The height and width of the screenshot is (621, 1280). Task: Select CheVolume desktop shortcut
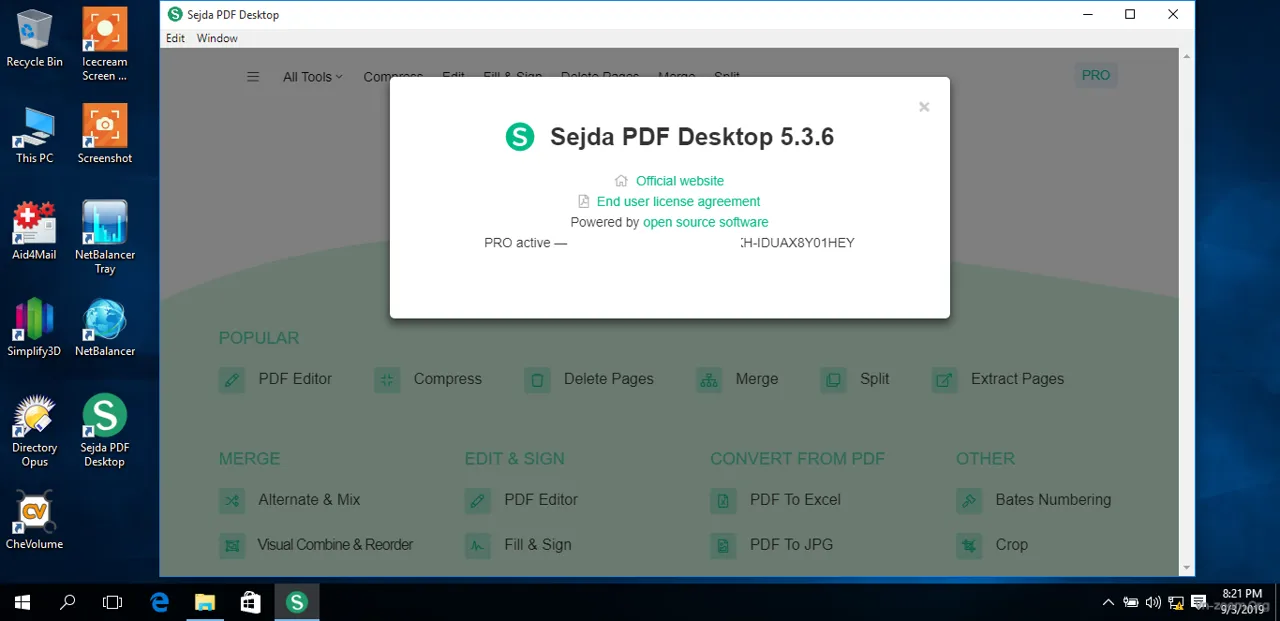click(x=34, y=520)
